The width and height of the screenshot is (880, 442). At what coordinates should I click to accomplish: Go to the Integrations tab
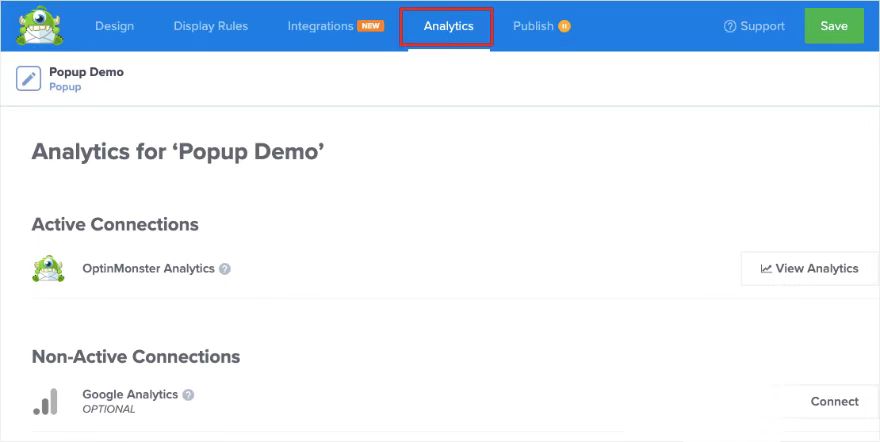pyautogui.click(x=320, y=26)
